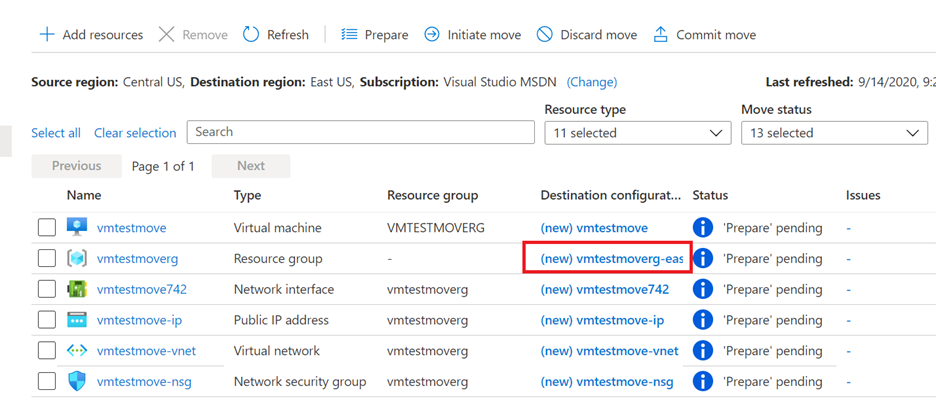The height and width of the screenshot is (401, 936).
Task: Click into the Search resources field
Action: (361, 132)
